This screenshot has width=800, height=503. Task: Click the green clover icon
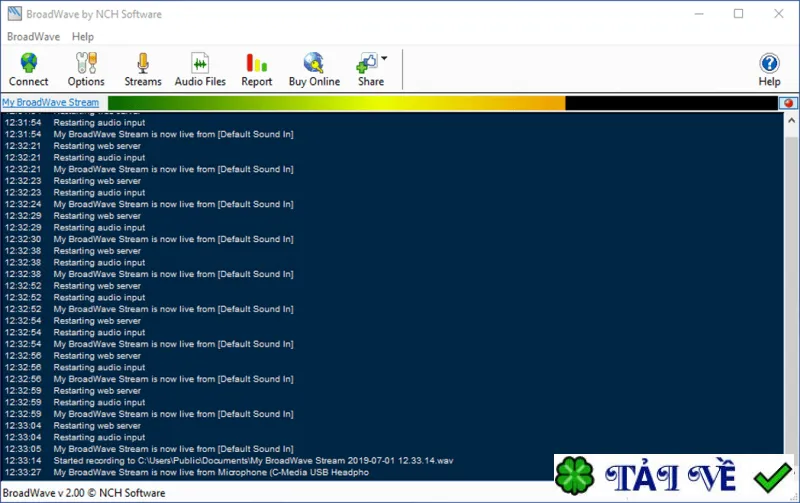(x=574, y=476)
